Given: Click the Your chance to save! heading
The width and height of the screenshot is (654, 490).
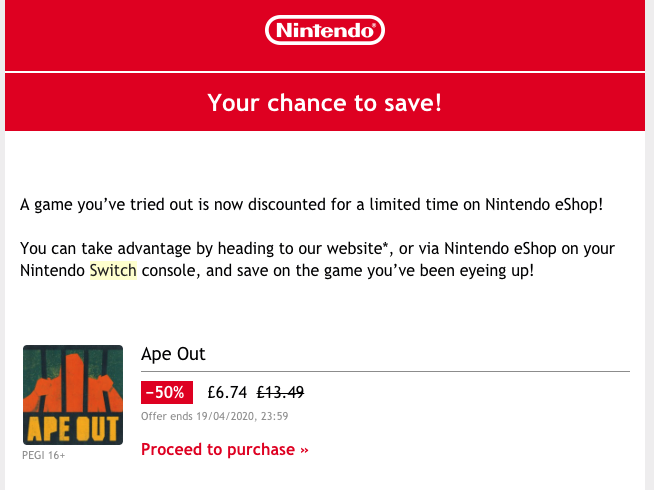Looking at the screenshot, I should [324, 103].
